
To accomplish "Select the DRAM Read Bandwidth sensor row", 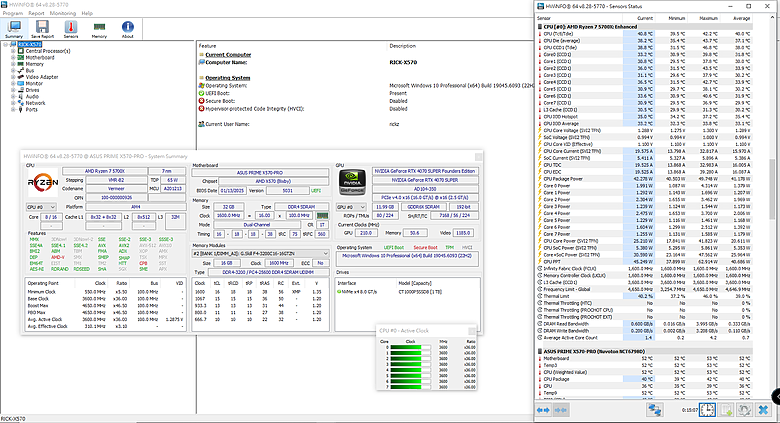I will 644,323.
